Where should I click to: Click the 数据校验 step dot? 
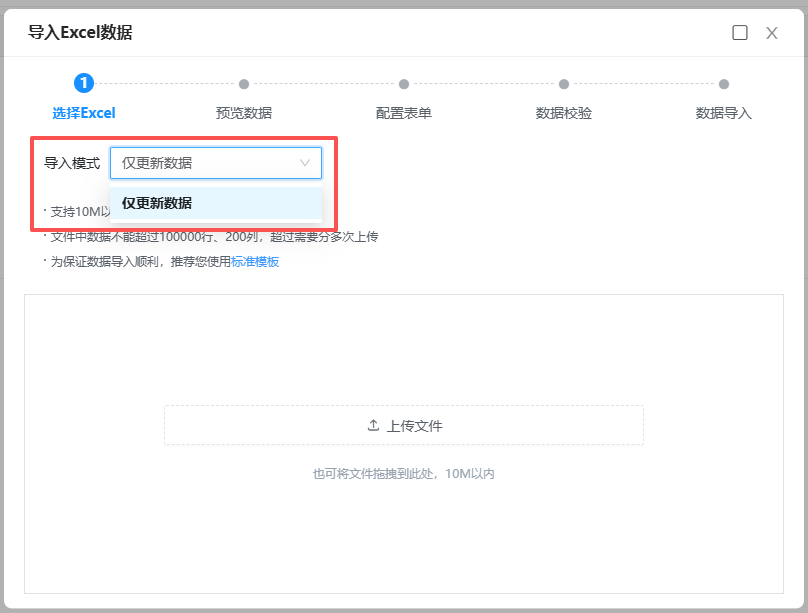click(564, 84)
